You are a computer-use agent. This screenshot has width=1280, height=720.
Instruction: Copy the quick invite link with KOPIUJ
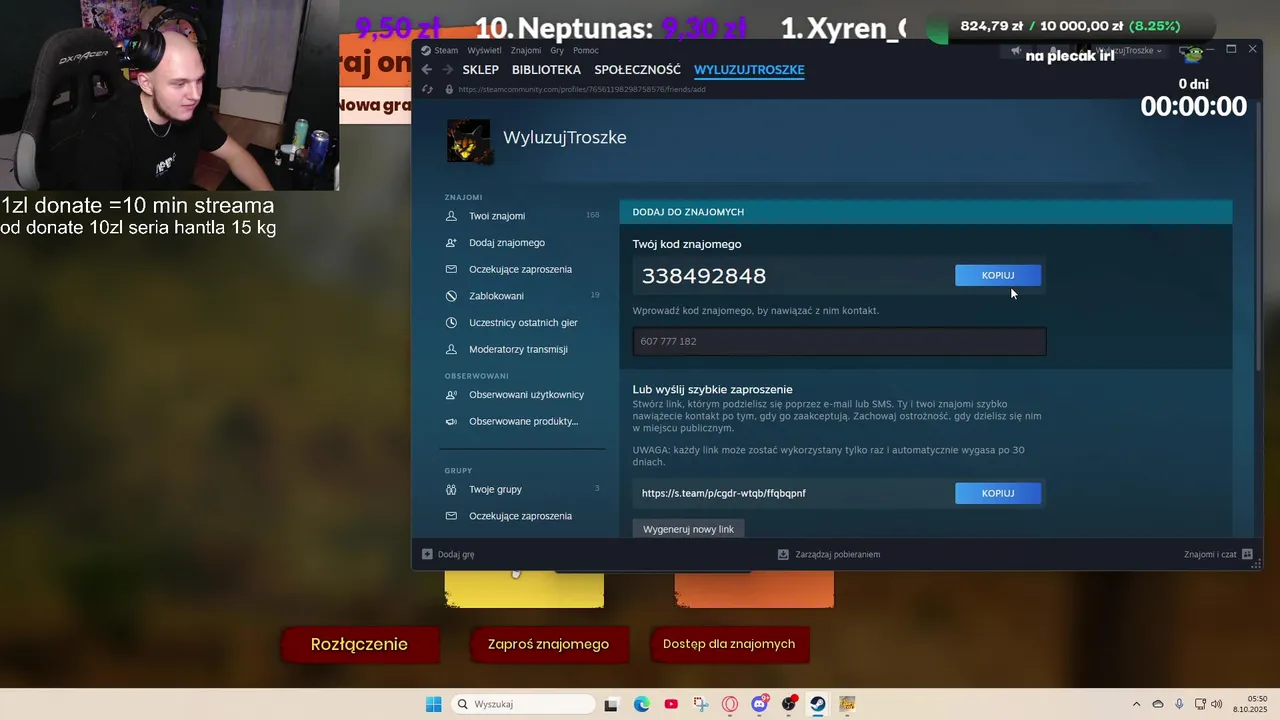[x=998, y=493]
